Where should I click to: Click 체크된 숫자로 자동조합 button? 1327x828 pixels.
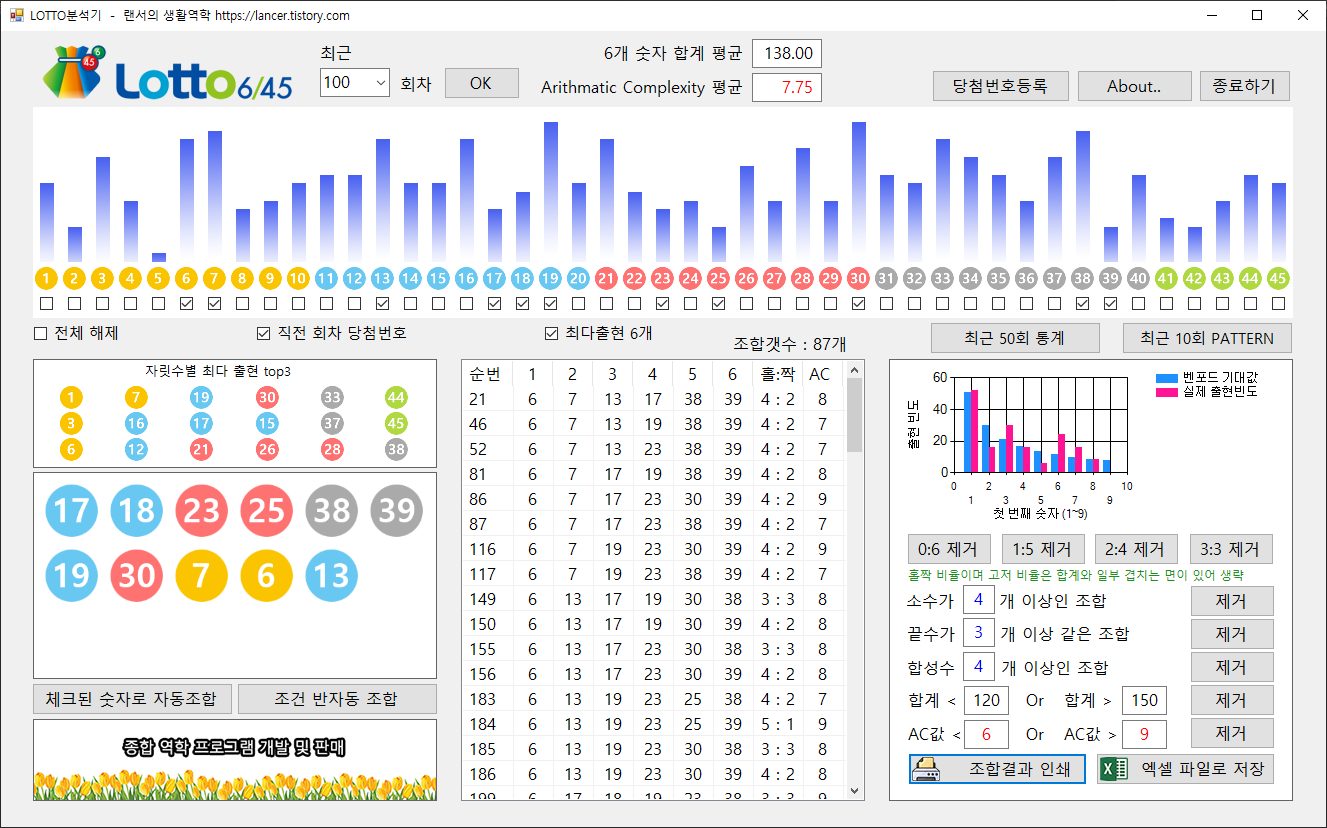coord(133,698)
